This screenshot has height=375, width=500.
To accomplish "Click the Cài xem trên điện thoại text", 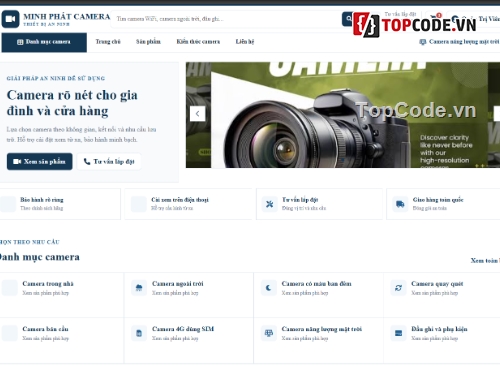I will [180, 200].
